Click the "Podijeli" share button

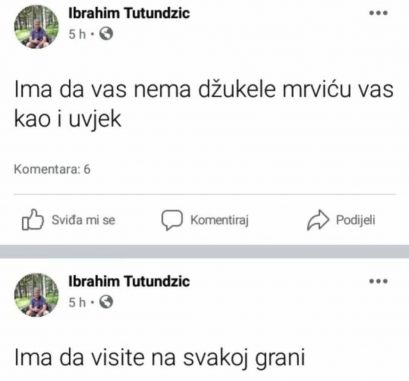pyautogui.click(x=341, y=220)
